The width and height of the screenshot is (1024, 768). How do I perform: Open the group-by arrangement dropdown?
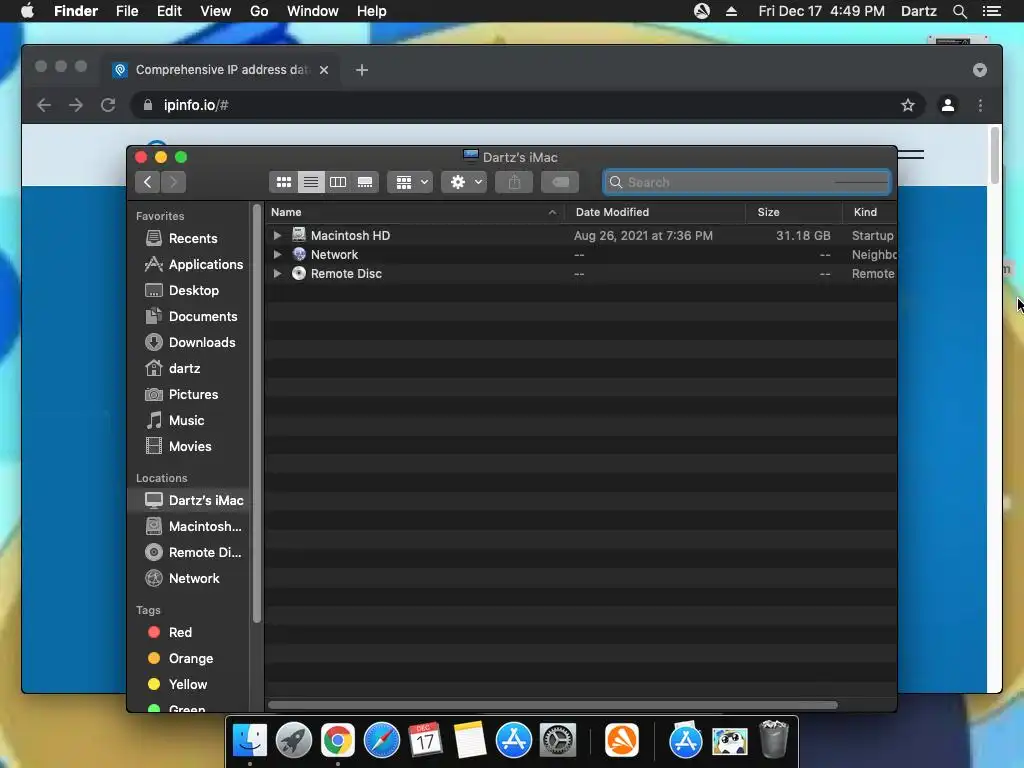pyautogui.click(x=410, y=182)
